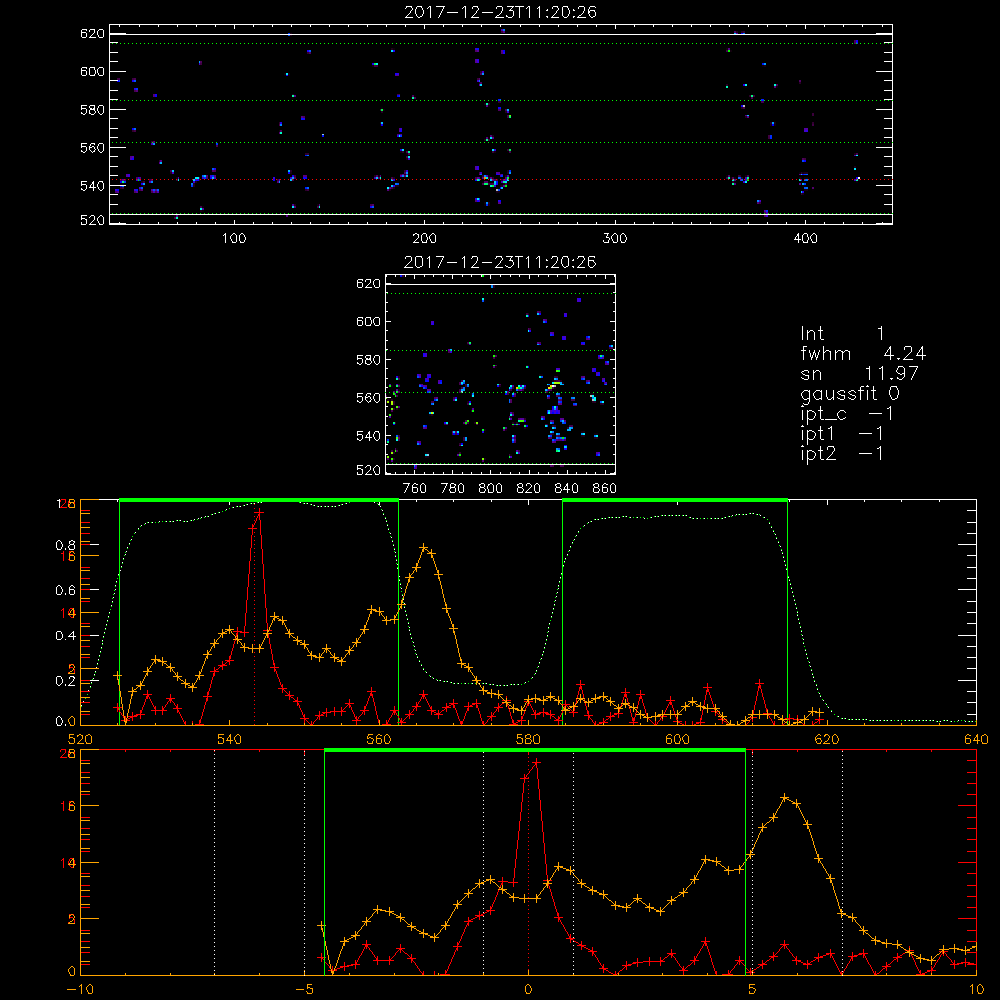This screenshot has height=1000, width=1000.
Task: Click x-axis label '5' of the bottom plot
Action: 752,989
